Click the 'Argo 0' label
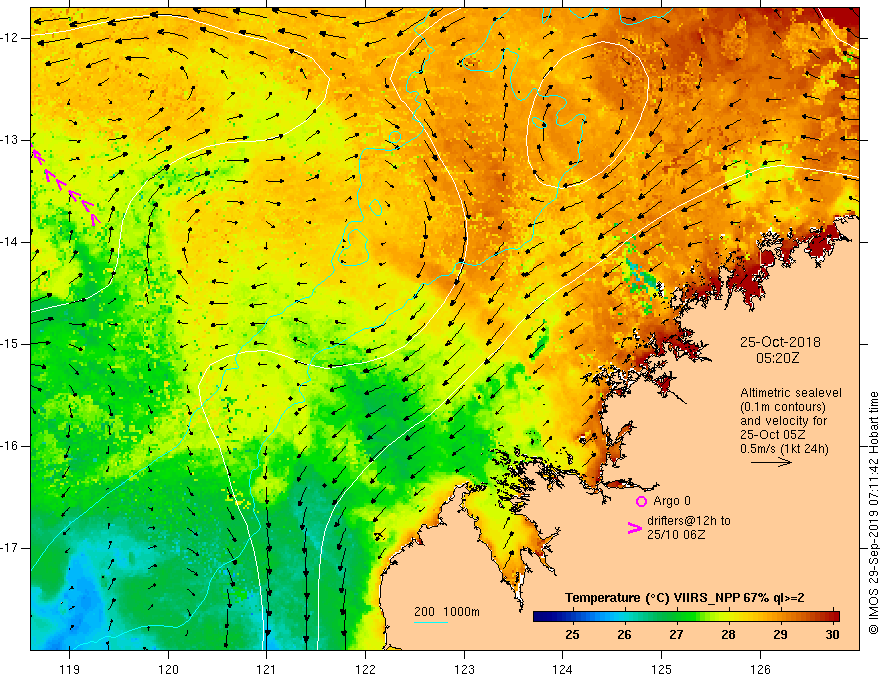880x680 pixels. point(672,501)
